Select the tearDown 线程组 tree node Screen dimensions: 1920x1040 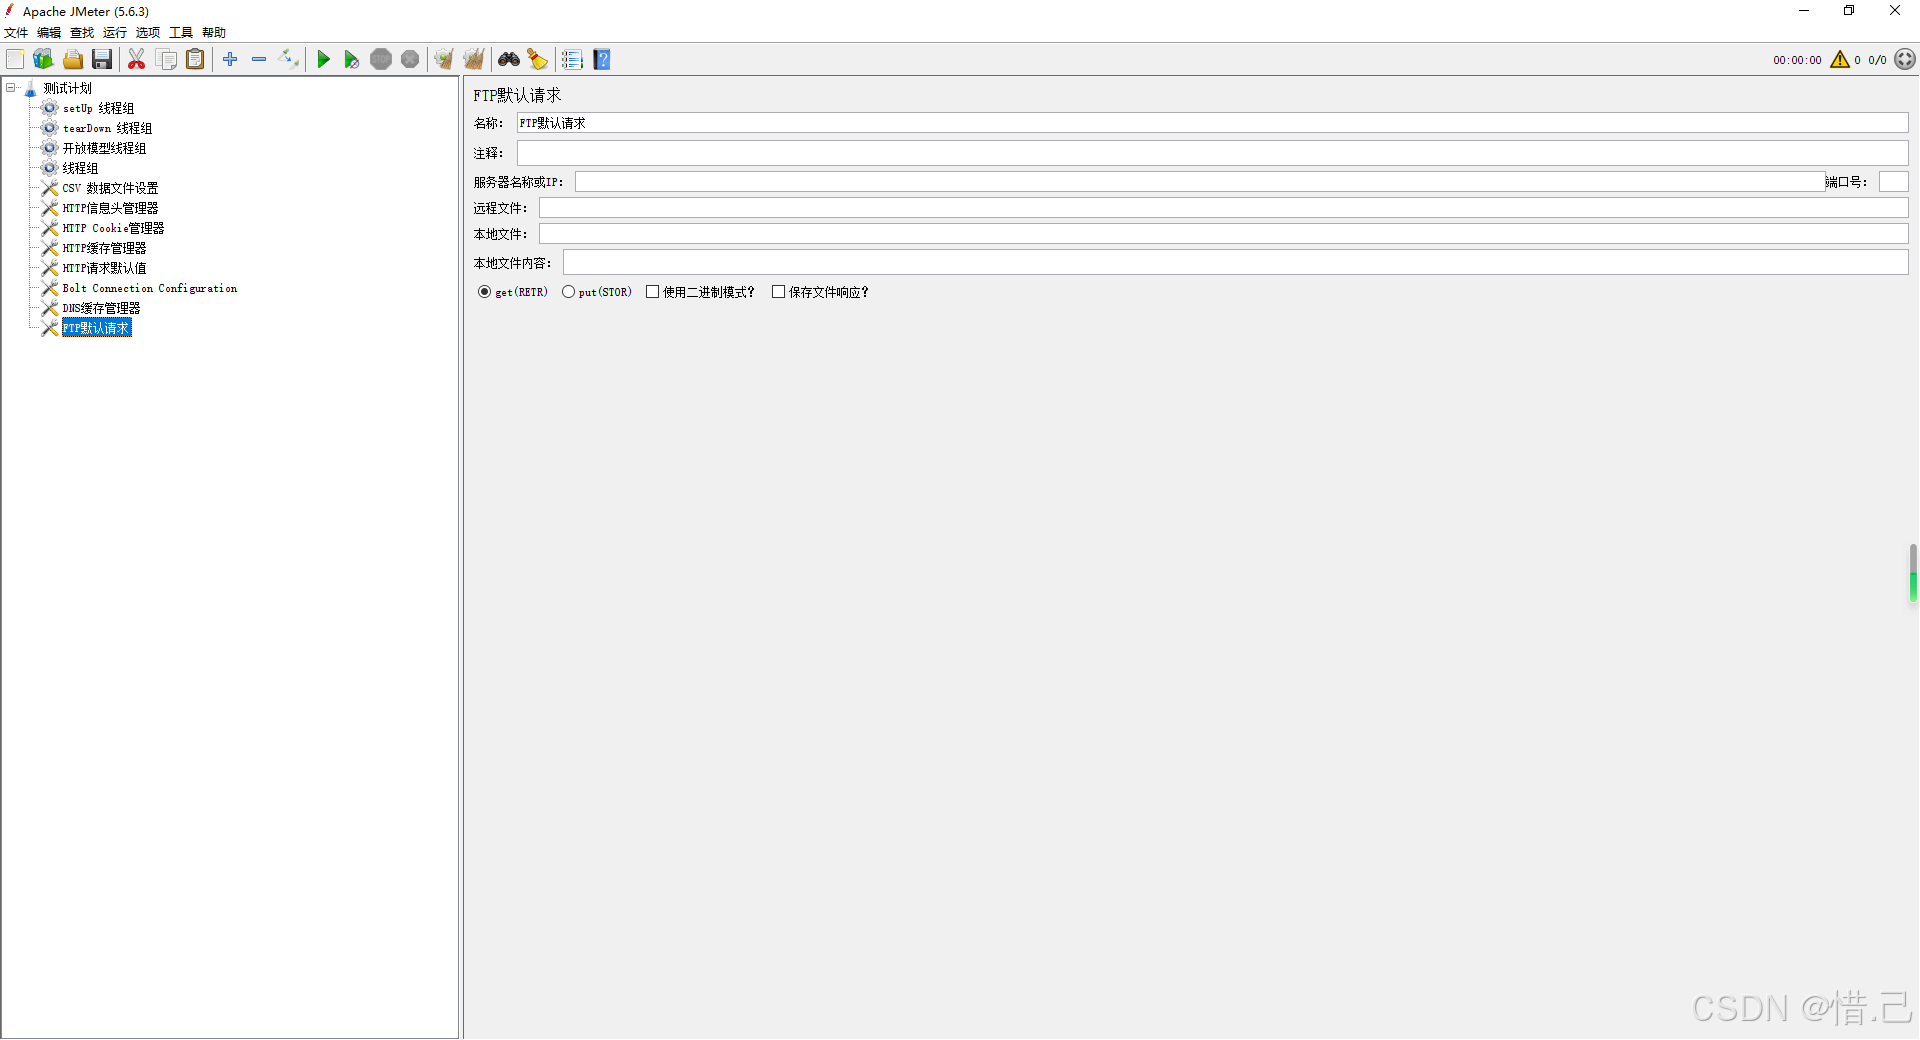coord(107,128)
